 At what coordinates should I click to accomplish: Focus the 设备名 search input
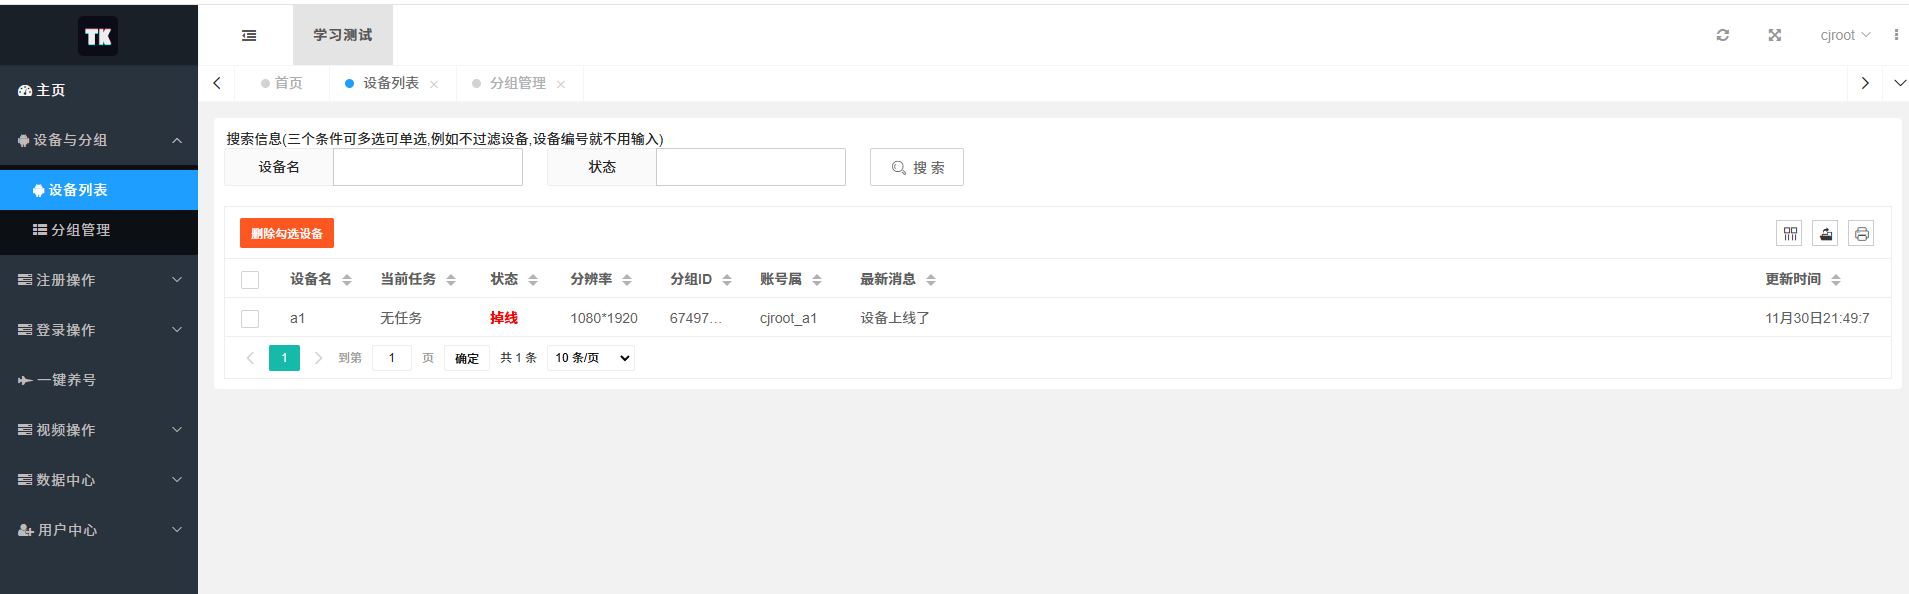click(428, 167)
